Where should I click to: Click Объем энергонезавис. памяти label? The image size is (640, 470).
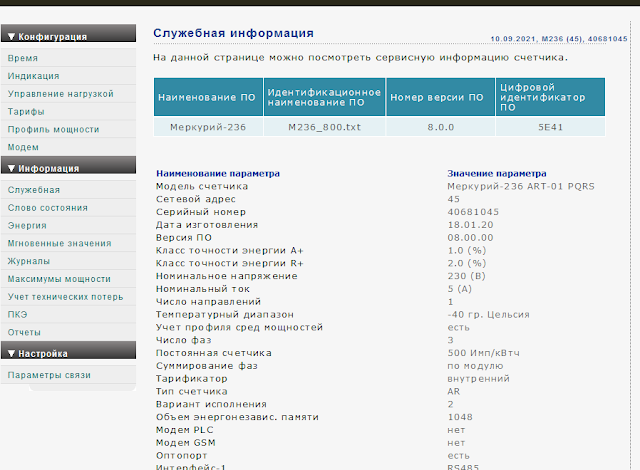click(237, 417)
